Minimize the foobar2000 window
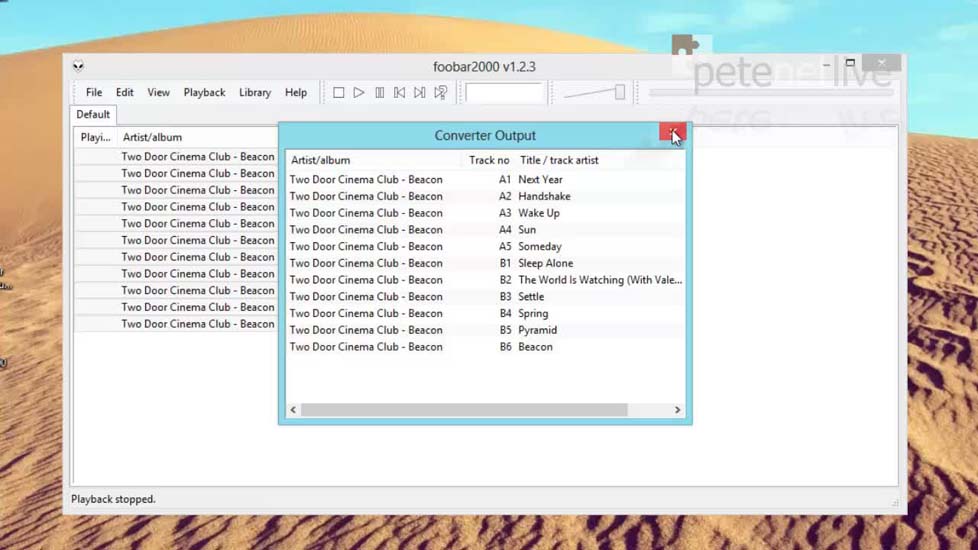Image resolution: width=978 pixels, height=550 pixels. tap(826, 63)
